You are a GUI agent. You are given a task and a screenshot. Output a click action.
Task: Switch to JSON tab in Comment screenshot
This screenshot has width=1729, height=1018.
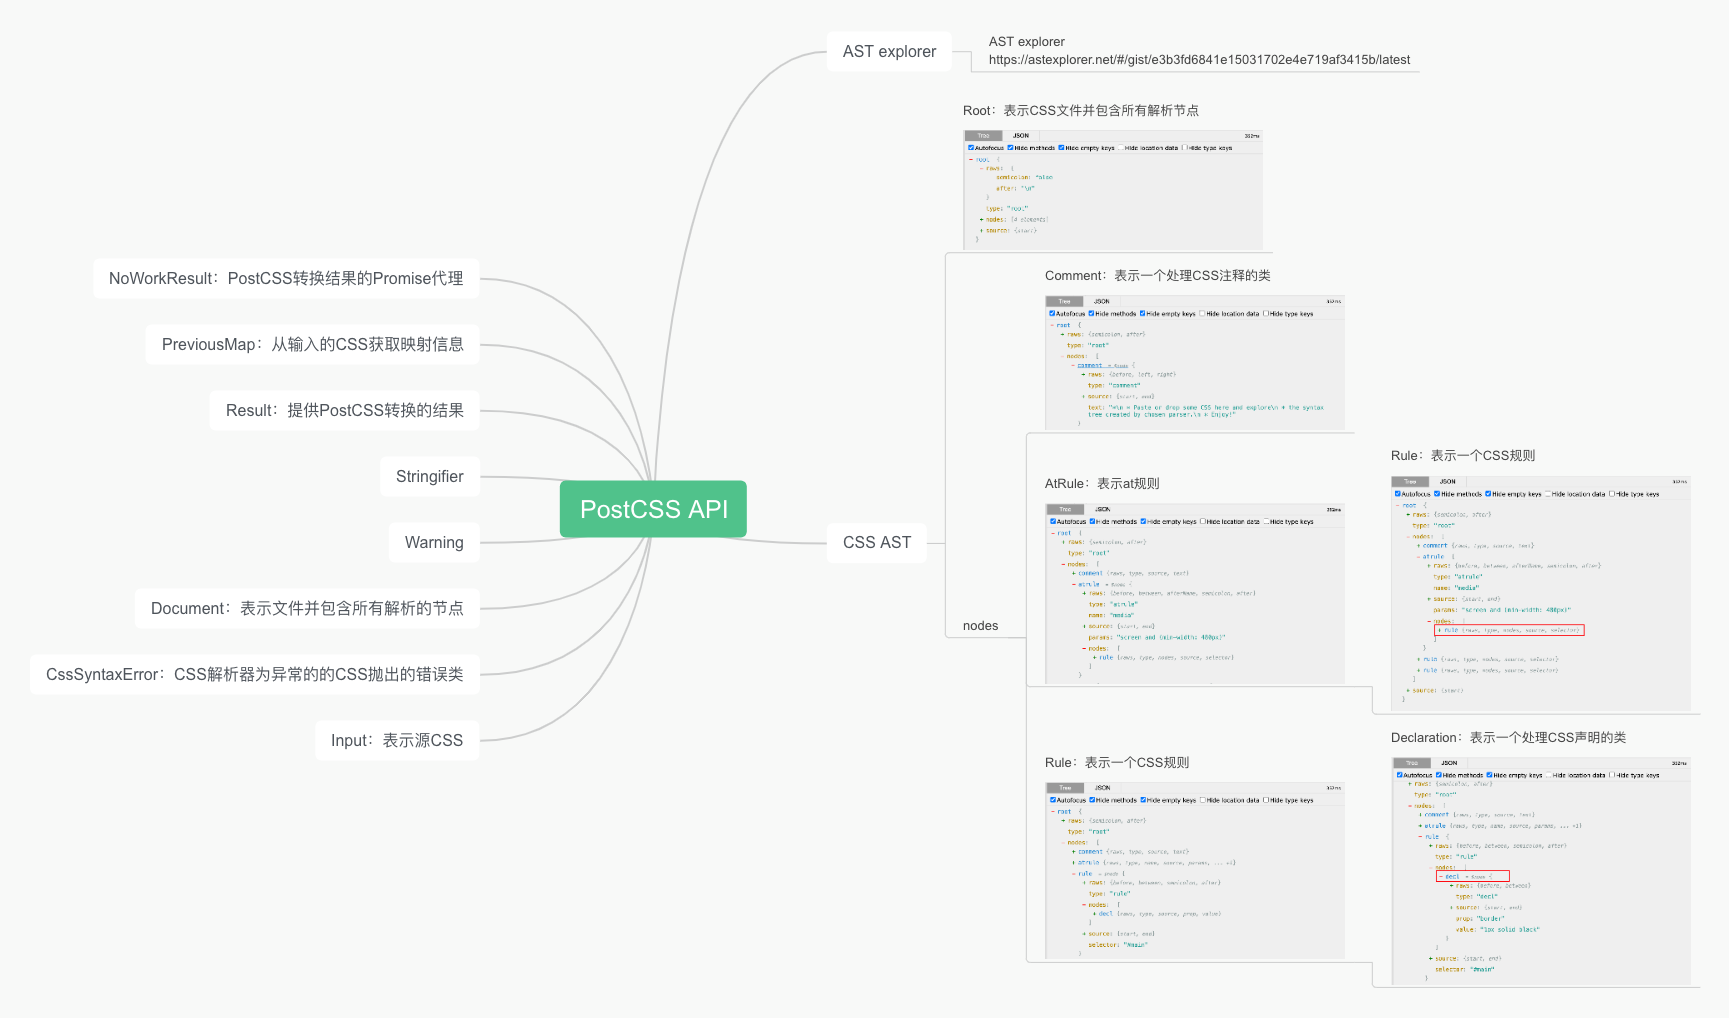point(1101,301)
